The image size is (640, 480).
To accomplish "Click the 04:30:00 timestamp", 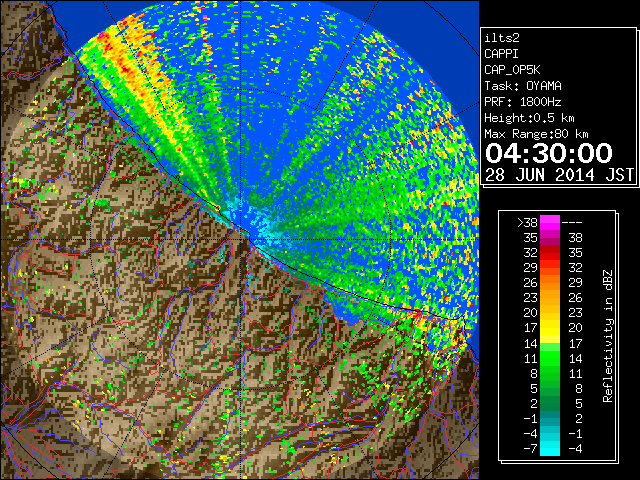I will coord(549,153).
